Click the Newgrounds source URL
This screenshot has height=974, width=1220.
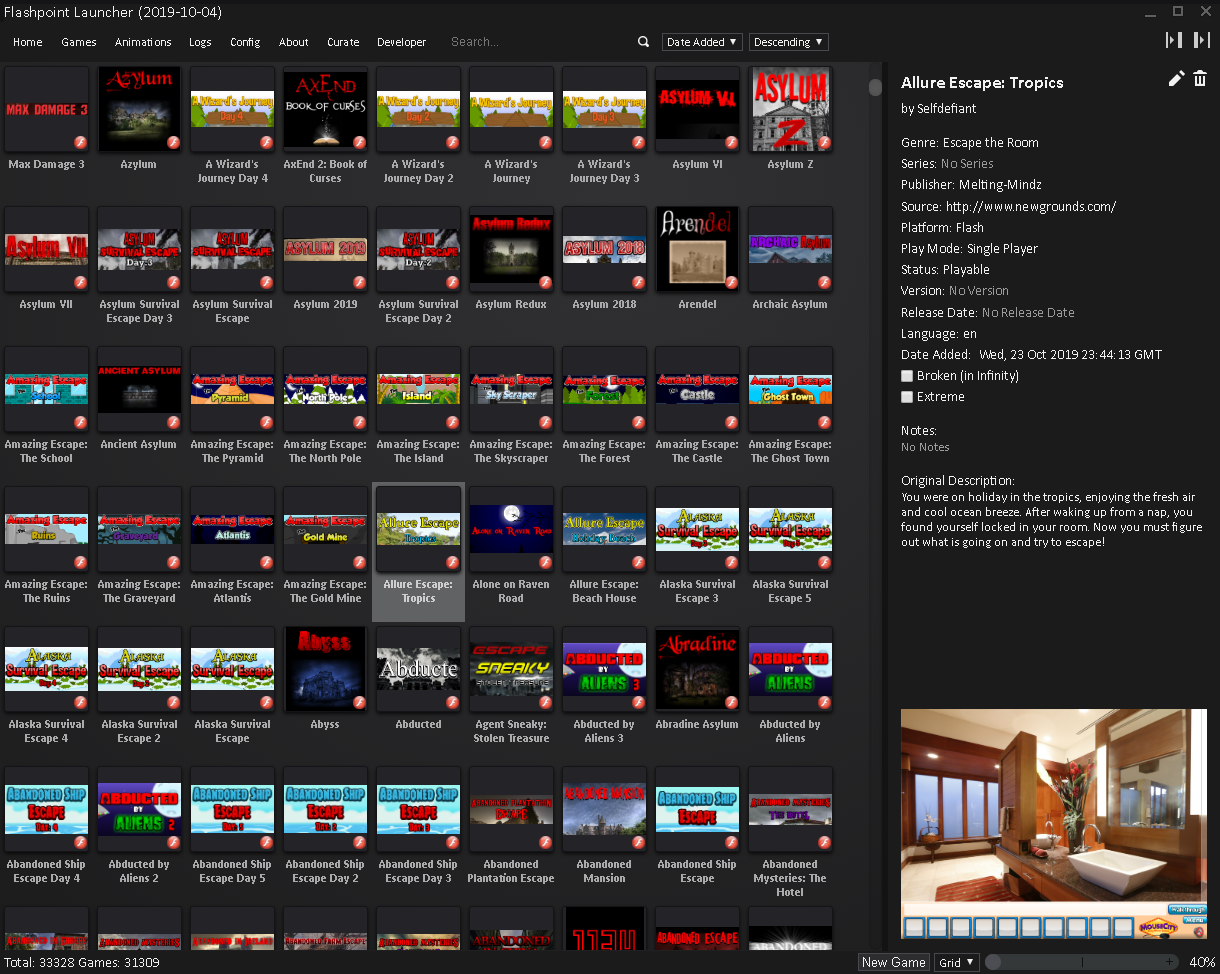click(1030, 207)
